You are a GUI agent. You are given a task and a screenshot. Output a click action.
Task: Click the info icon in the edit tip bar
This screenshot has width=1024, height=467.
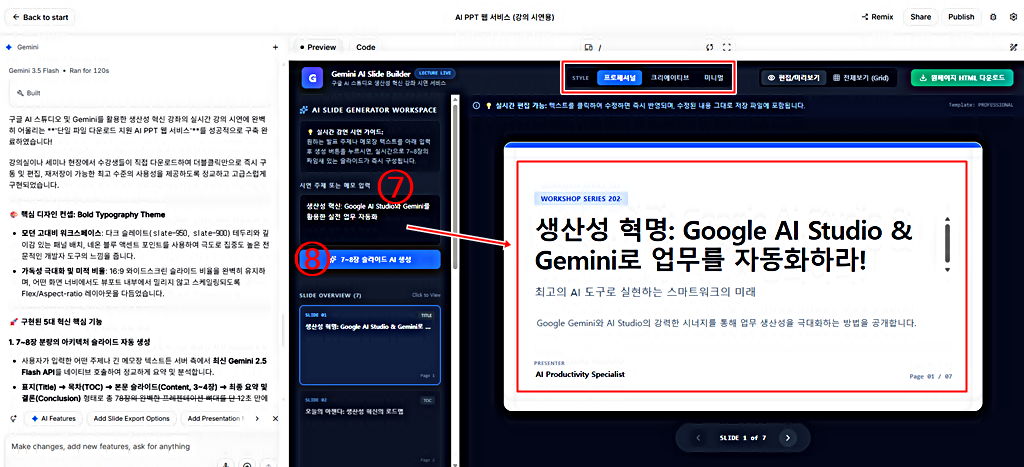coord(476,105)
